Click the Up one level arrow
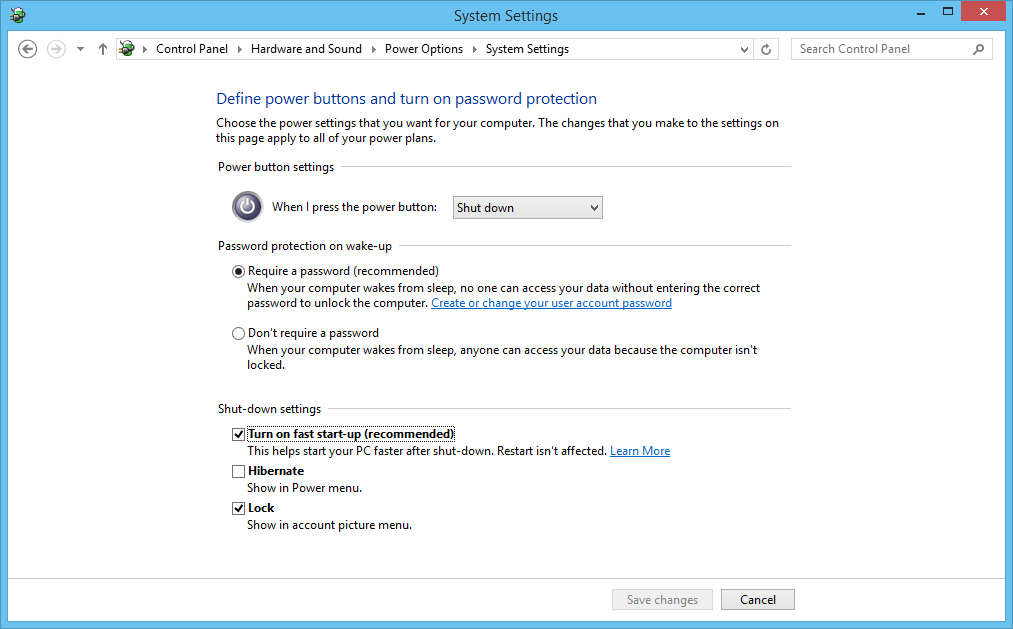Screen dimensions: 1013x629 tap(102, 48)
